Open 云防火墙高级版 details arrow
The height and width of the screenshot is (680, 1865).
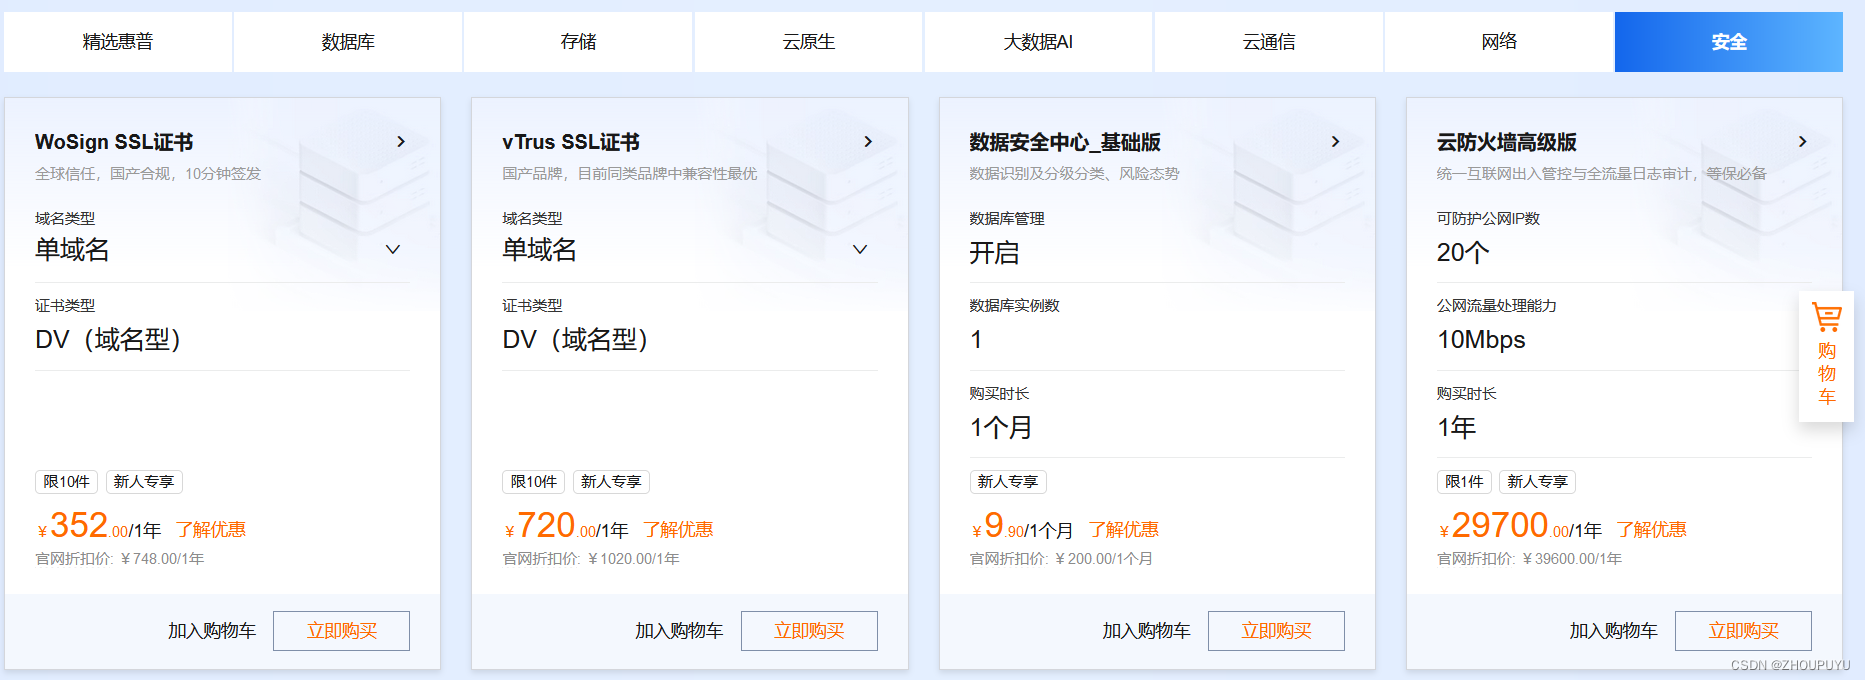[1802, 142]
